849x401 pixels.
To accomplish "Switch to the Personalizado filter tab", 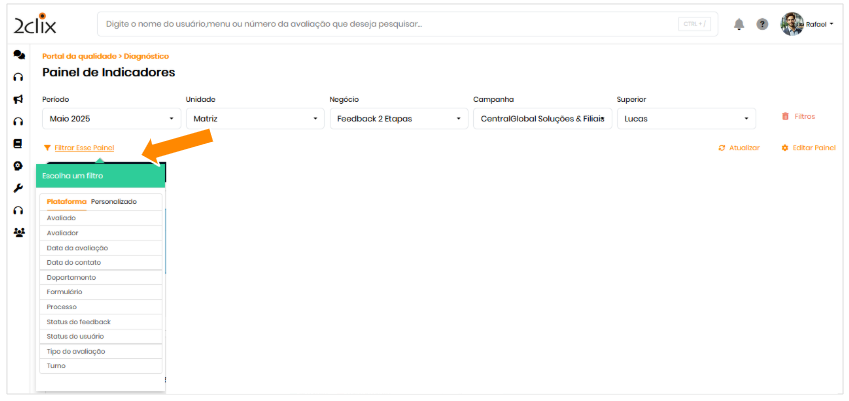I will coord(113,202).
